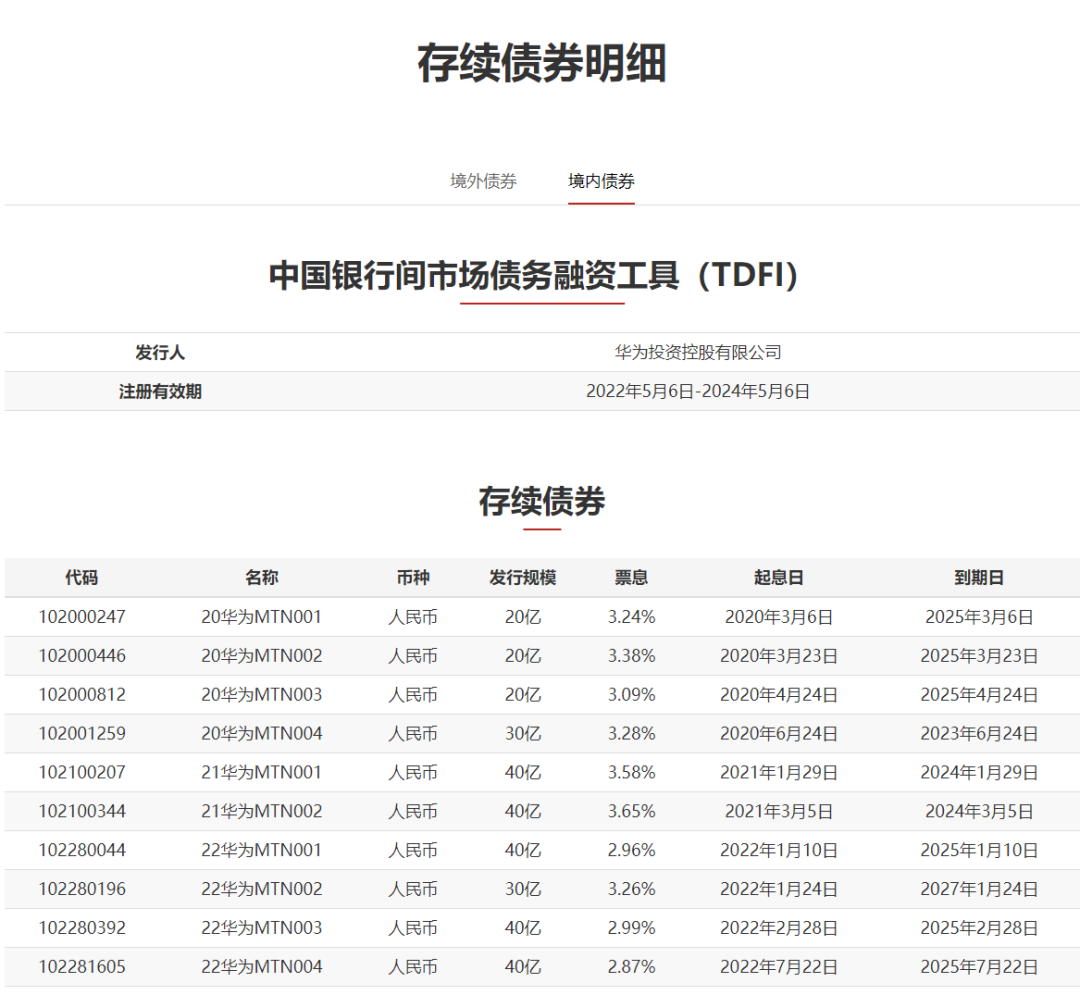Click the 2.96% coupon value

click(632, 850)
